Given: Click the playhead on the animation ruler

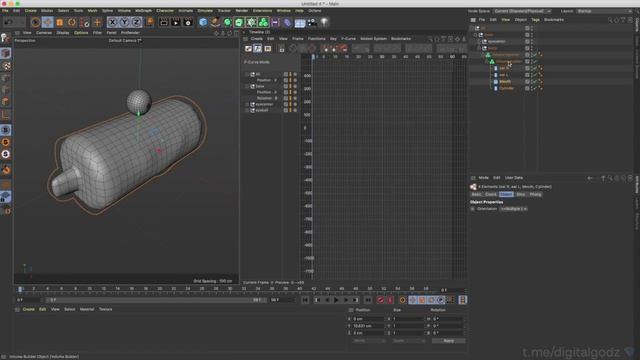Looking at the screenshot, I should coord(20,289).
